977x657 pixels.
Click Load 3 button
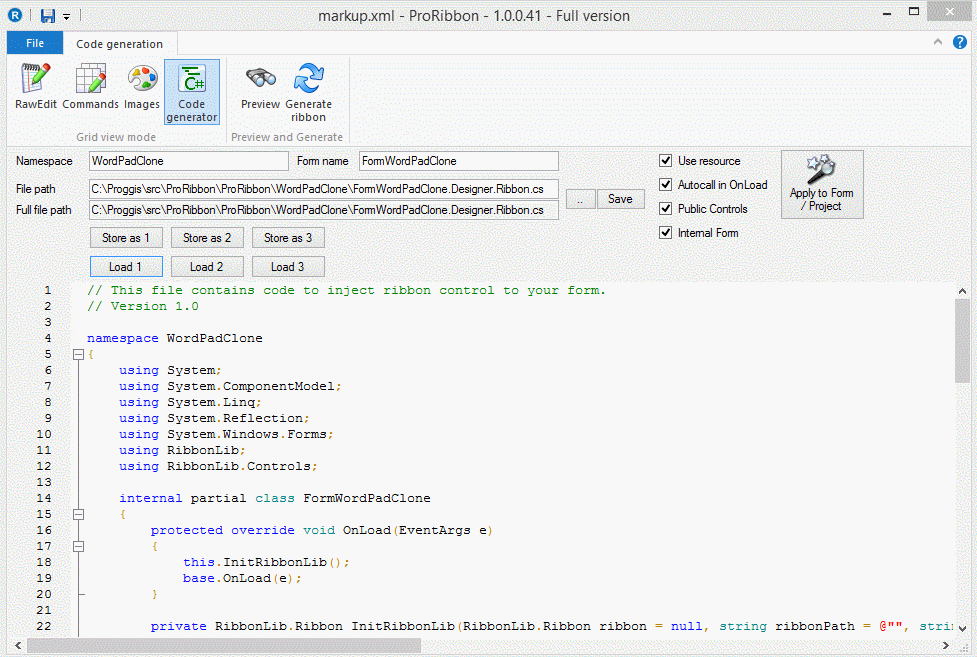pyautogui.click(x=288, y=267)
